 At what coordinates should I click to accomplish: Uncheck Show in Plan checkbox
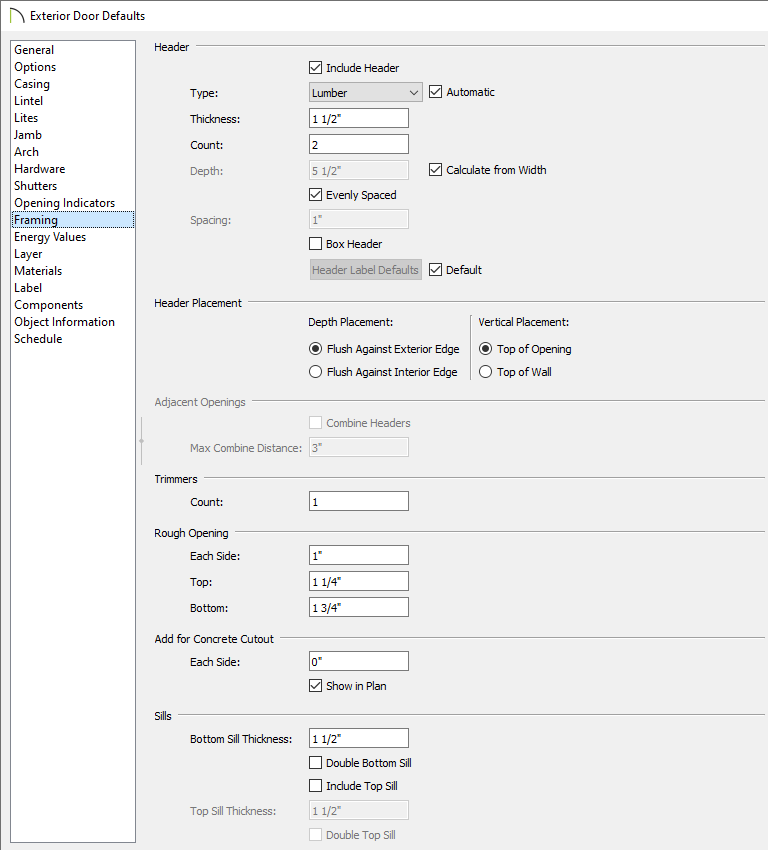(x=316, y=686)
